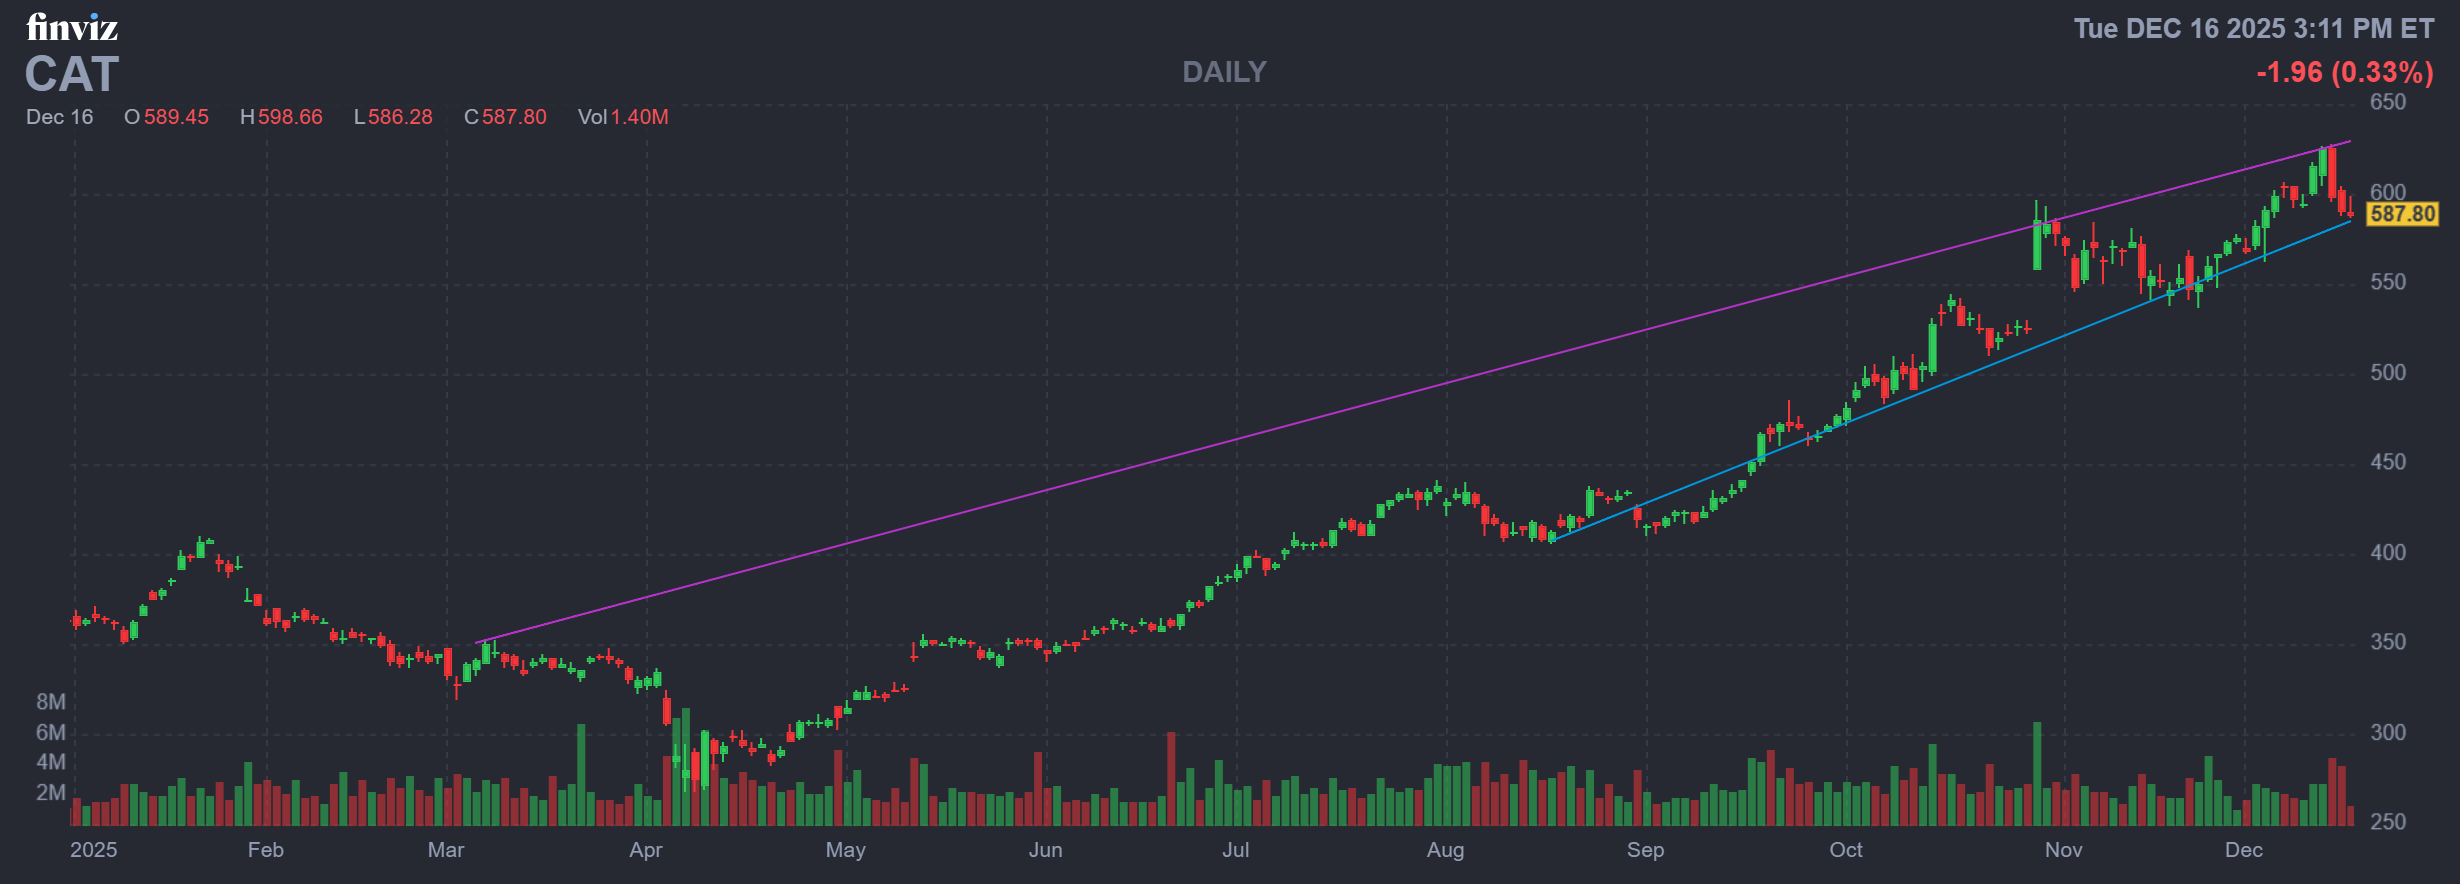Click the 8M volume axis label
This screenshot has width=2460, height=884.
click(51, 702)
